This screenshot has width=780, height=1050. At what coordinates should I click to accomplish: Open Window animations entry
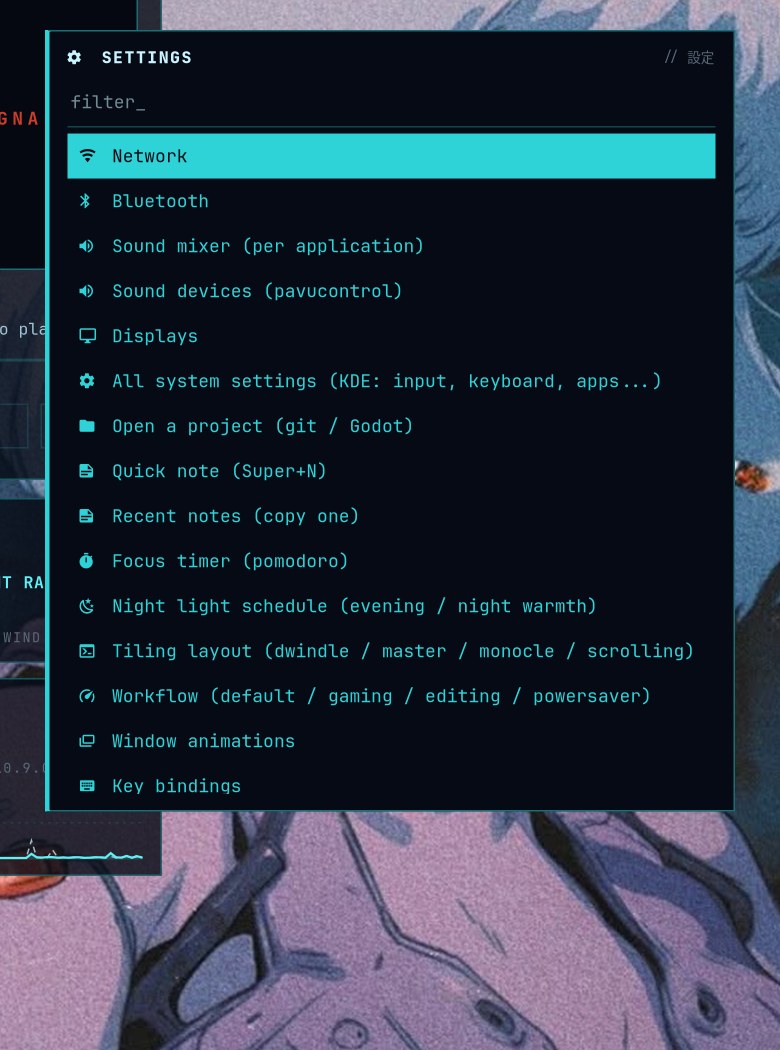click(391, 741)
